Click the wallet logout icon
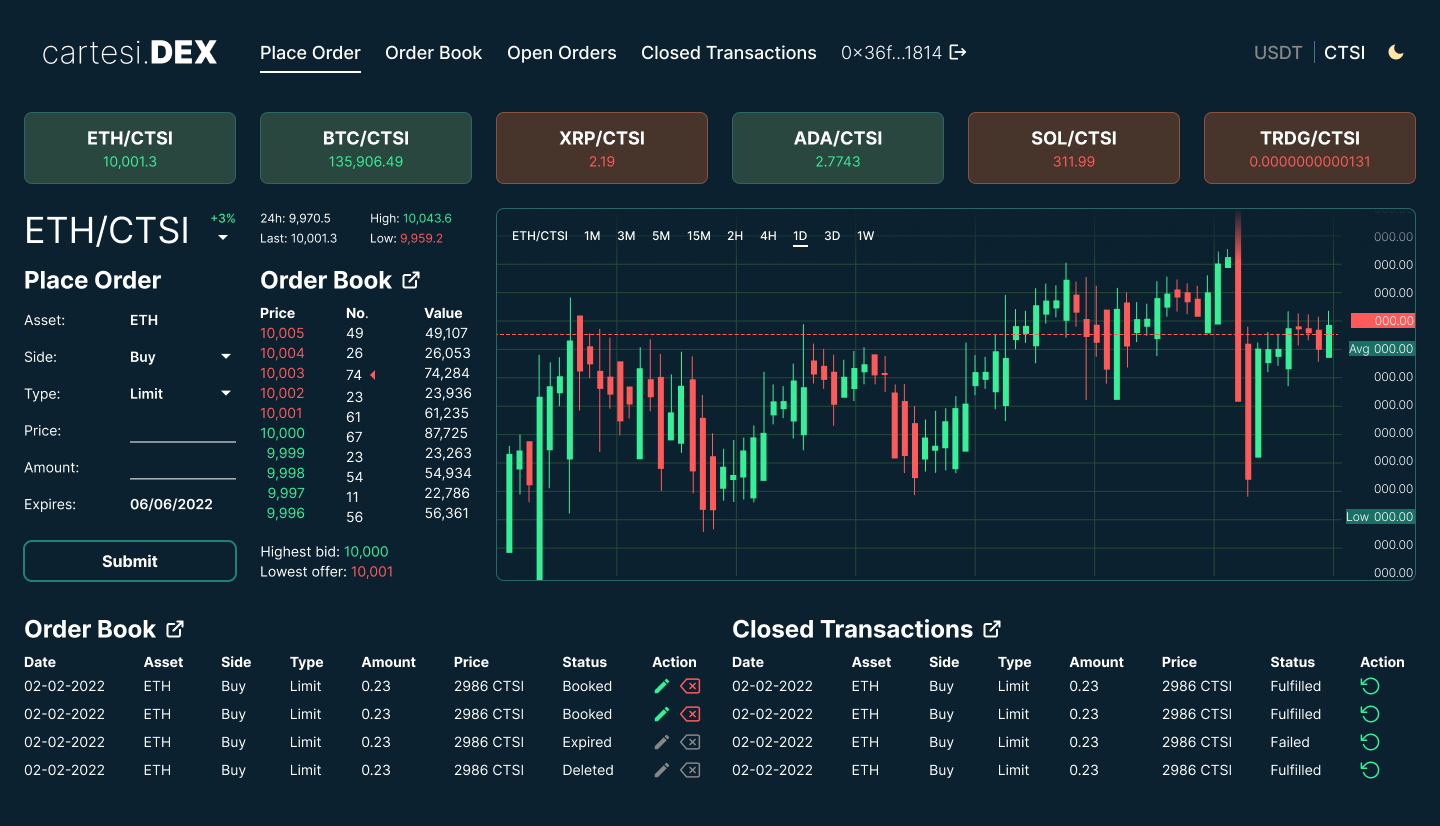Viewport: 1440px width, 826px height. click(x=958, y=52)
